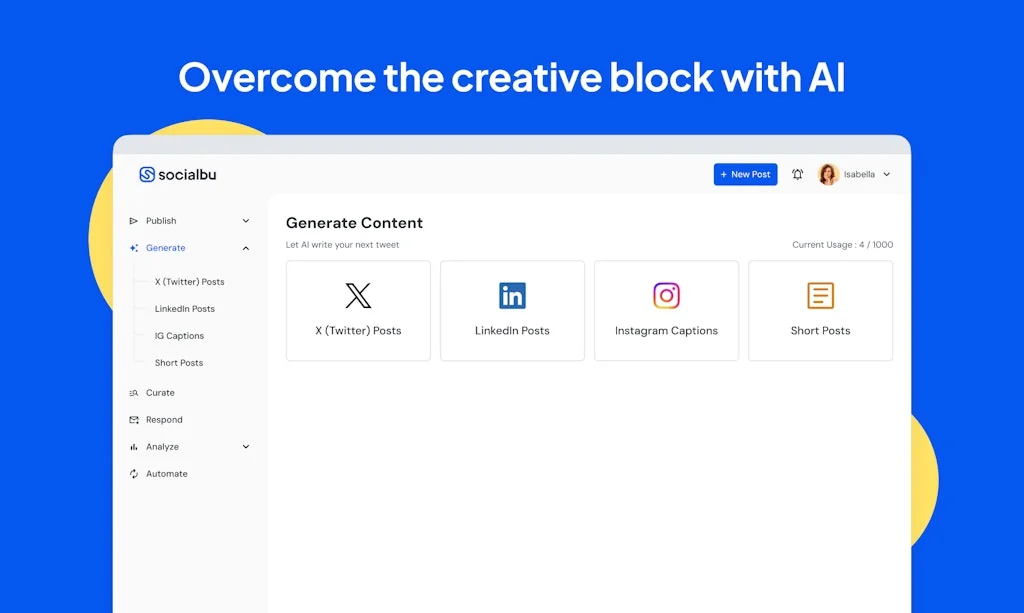Select the Curate sidebar icon
The height and width of the screenshot is (613, 1024).
[134, 393]
